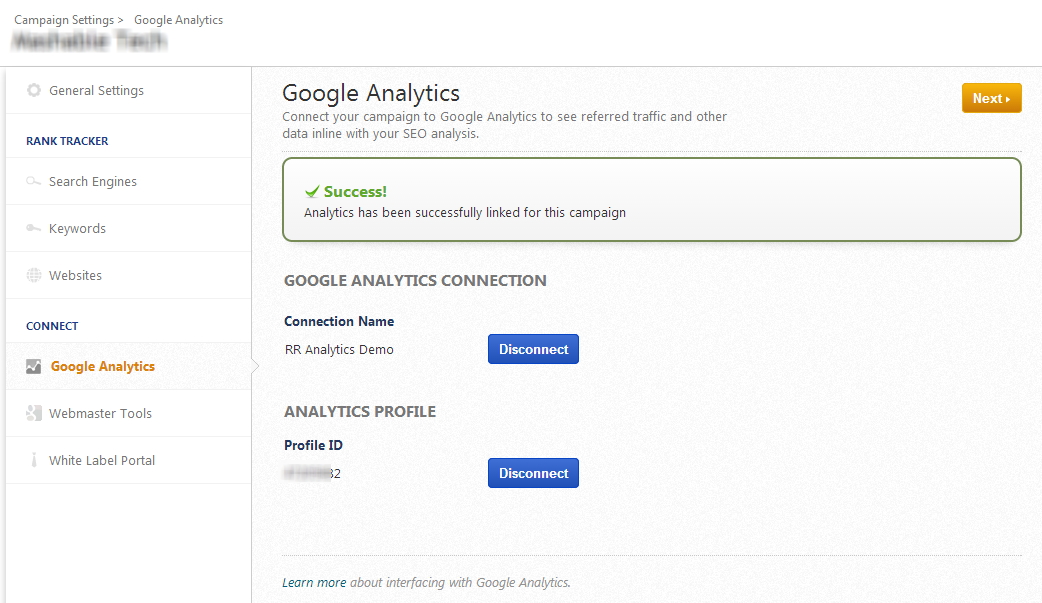Open General Settings in the sidebar

point(96,91)
